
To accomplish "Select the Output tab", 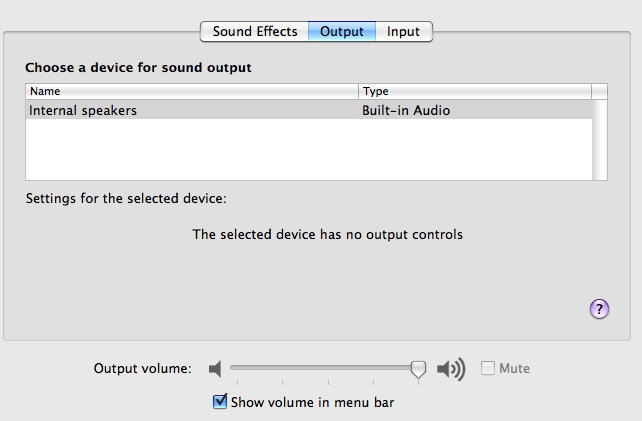I will (x=341, y=31).
